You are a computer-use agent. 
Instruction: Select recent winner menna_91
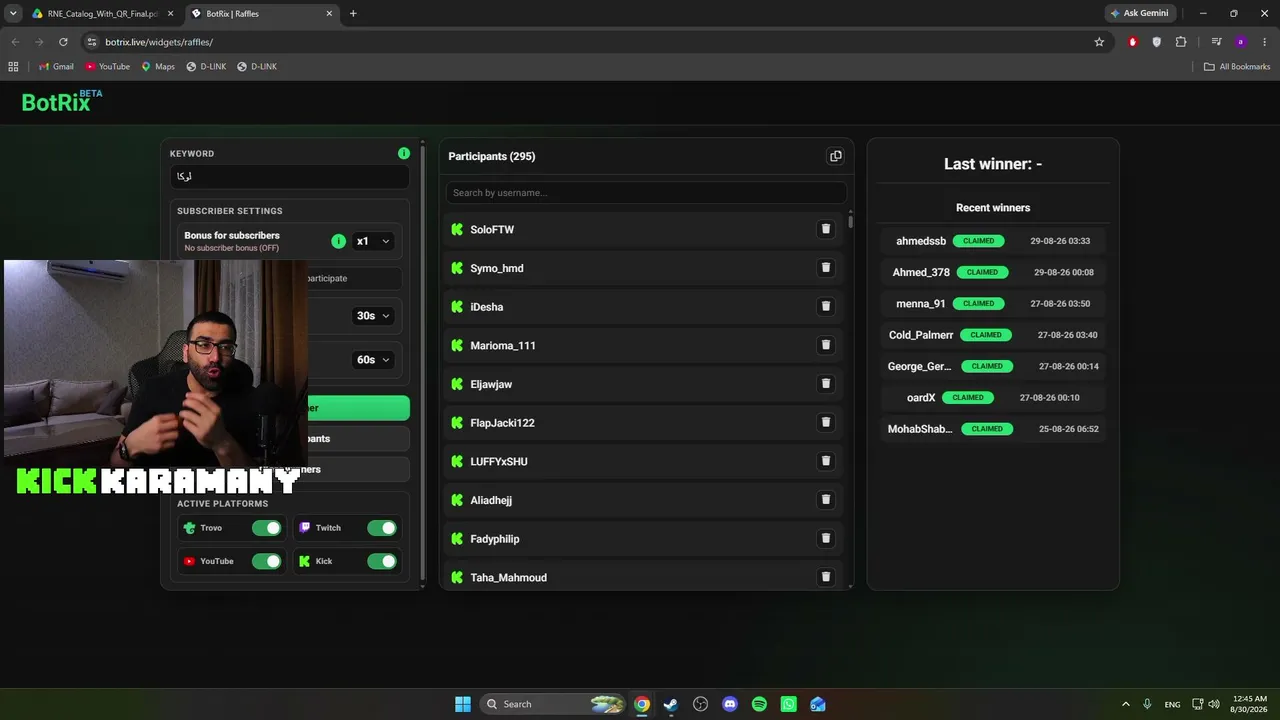coord(921,303)
